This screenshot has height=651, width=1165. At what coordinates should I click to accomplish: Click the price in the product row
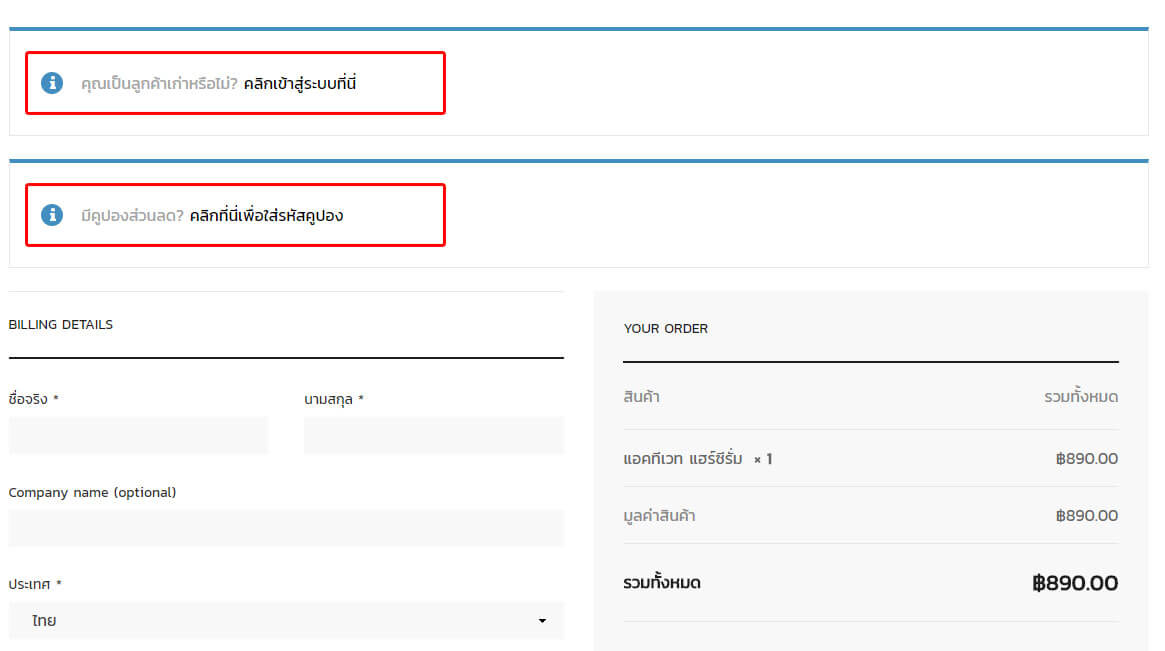(1087, 459)
